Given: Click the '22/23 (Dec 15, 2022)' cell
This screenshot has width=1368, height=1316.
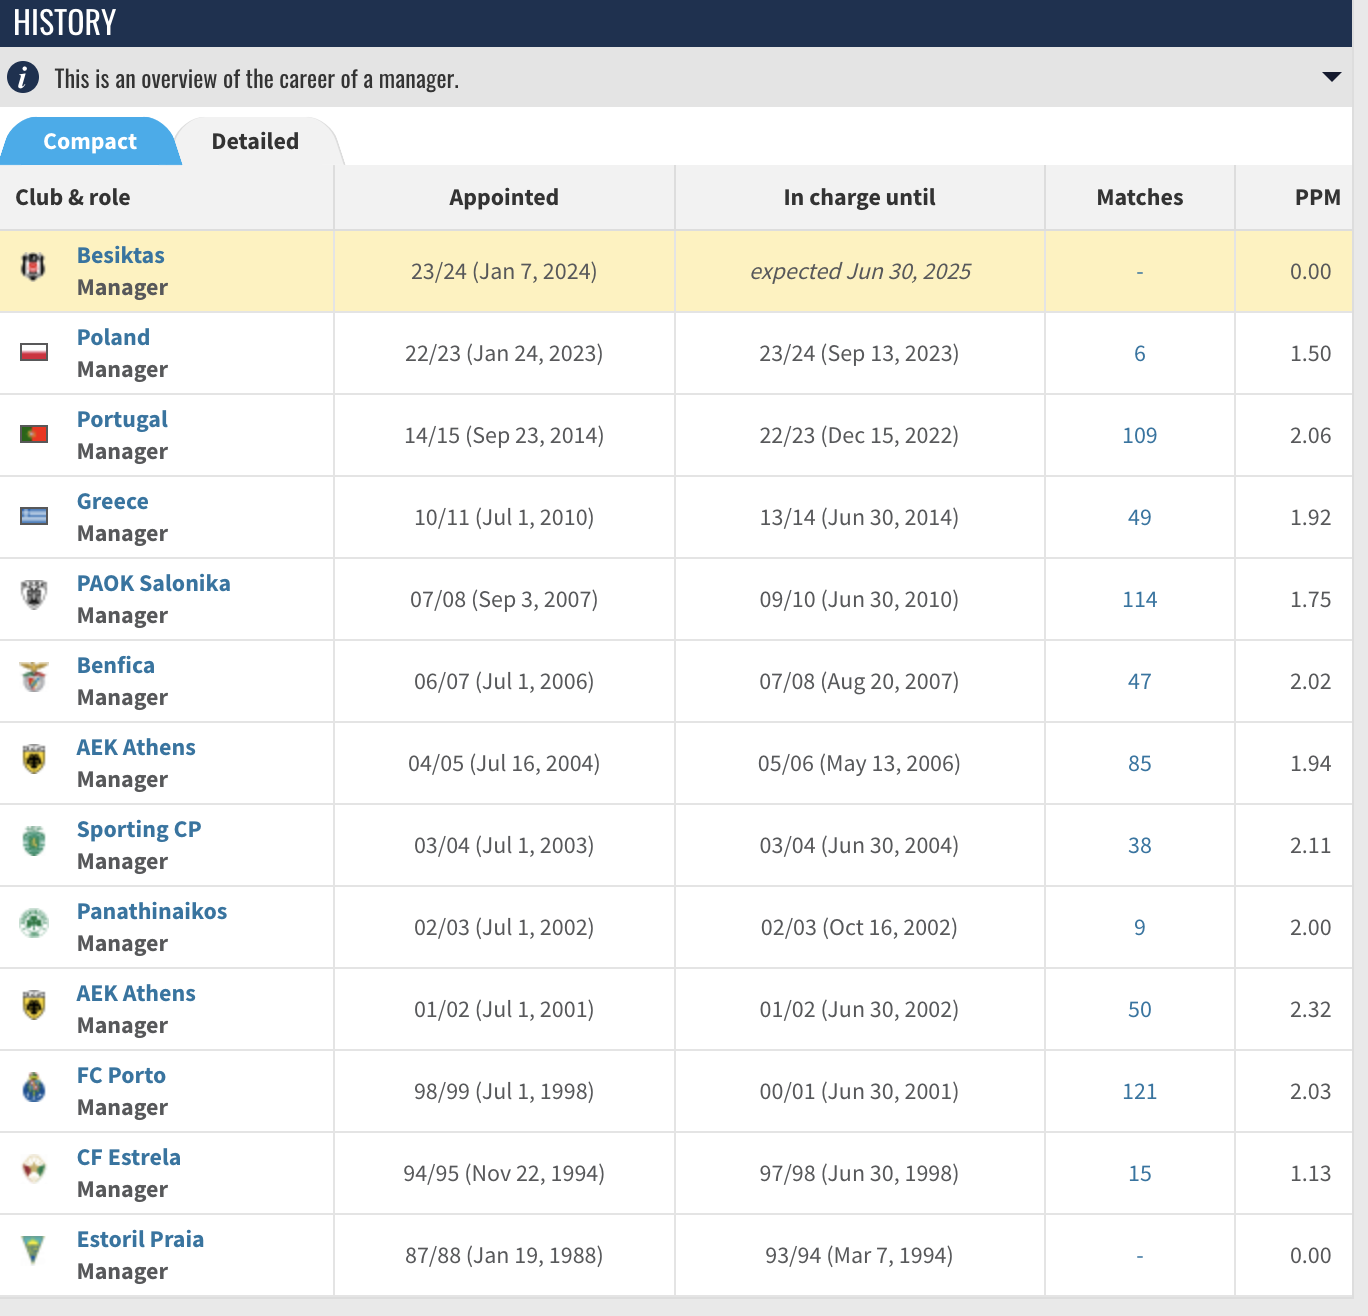Looking at the screenshot, I should coord(859,435).
